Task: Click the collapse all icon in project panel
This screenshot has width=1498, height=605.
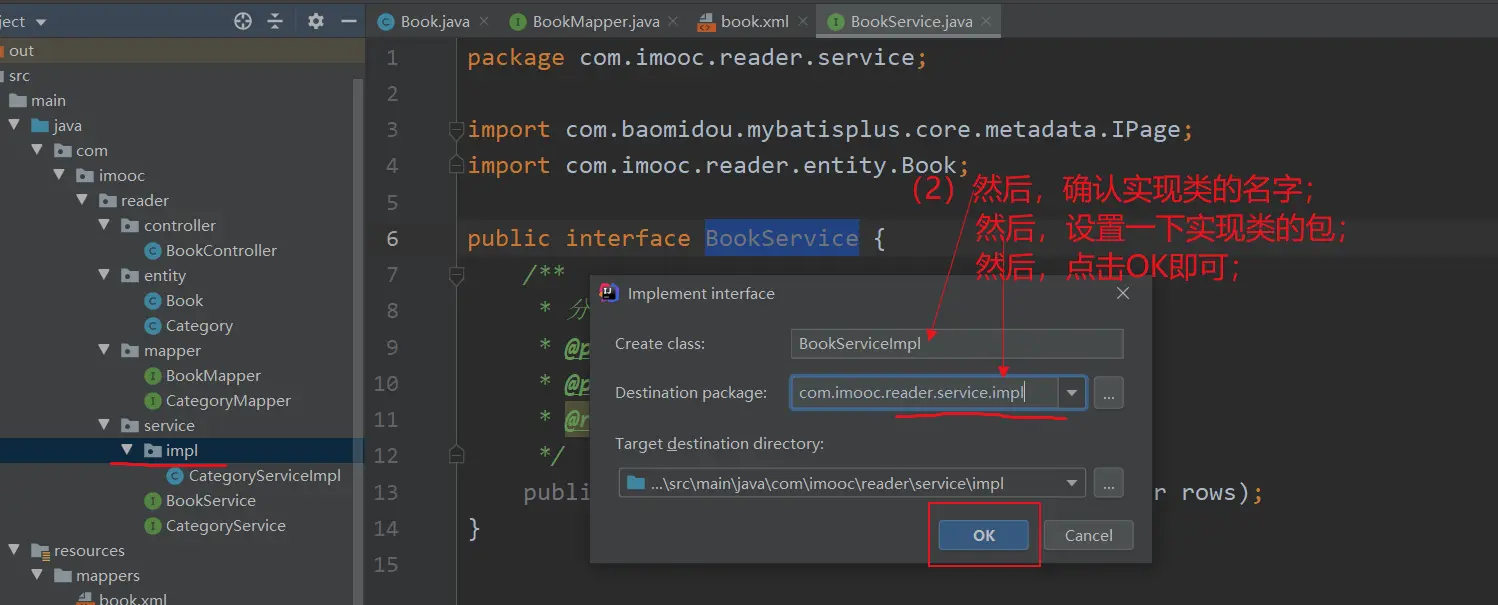Action: click(x=275, y=21)
